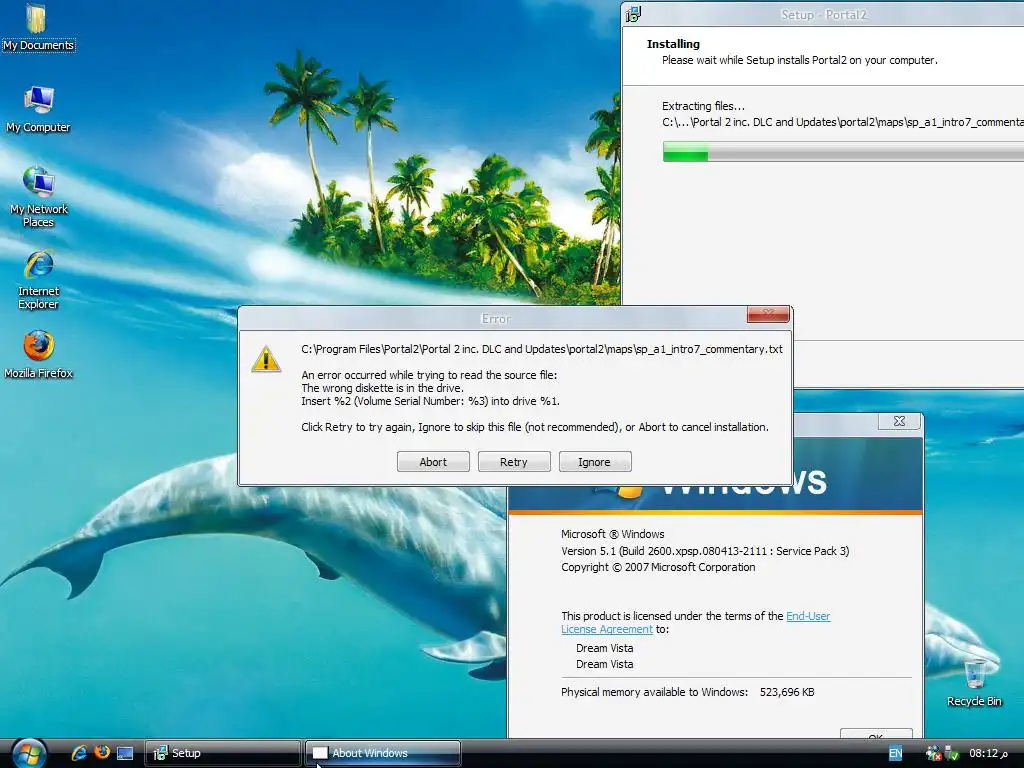Switch to About Windows taskbar button
The height and width of the screenshot is (768, 1024).
coord(383,753)
